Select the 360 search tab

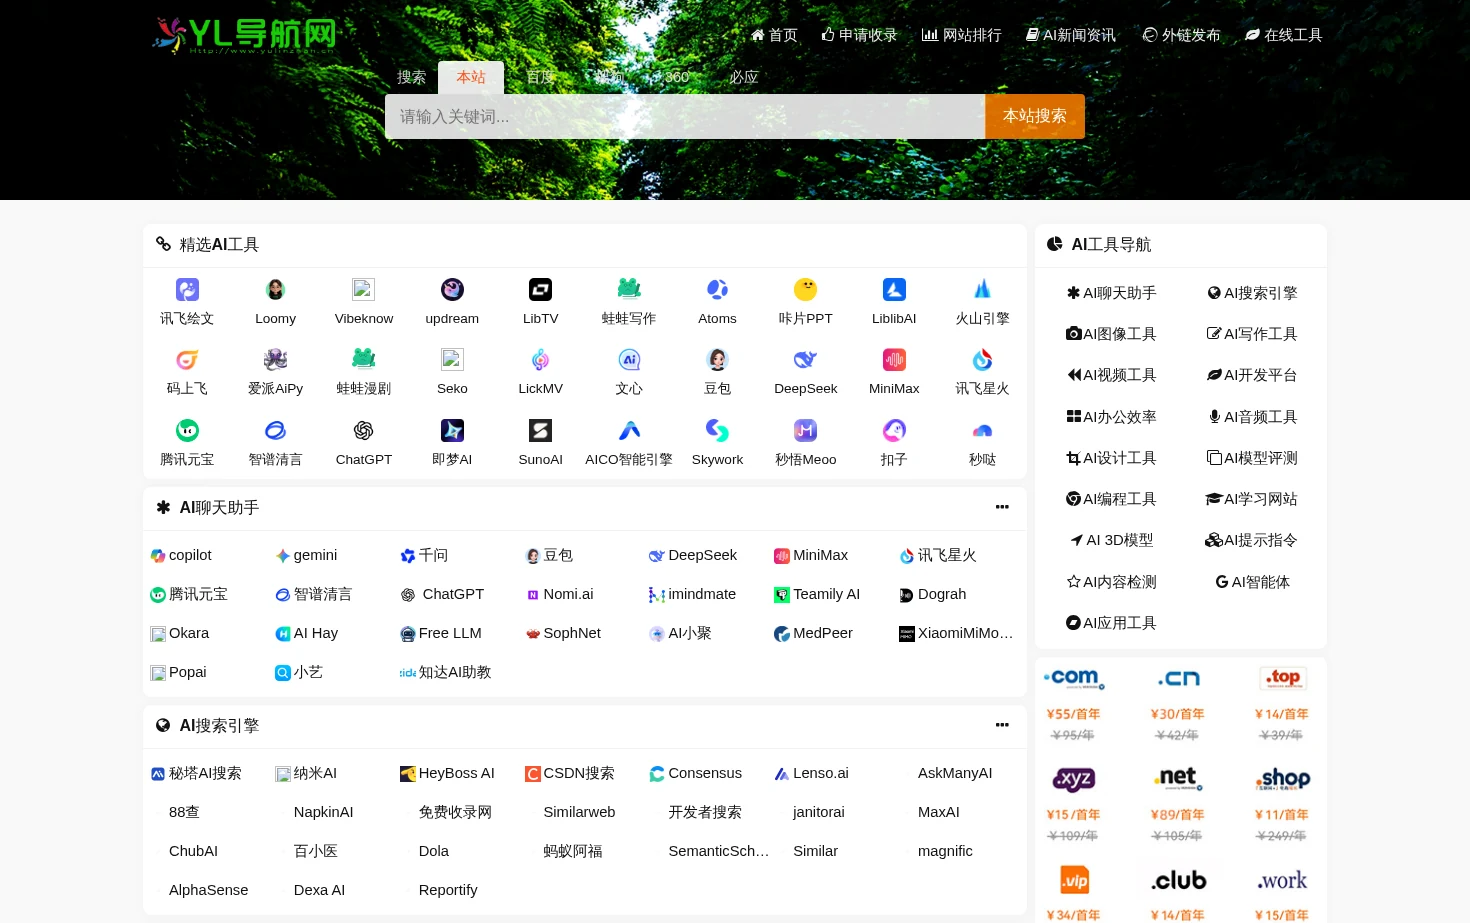677,77
